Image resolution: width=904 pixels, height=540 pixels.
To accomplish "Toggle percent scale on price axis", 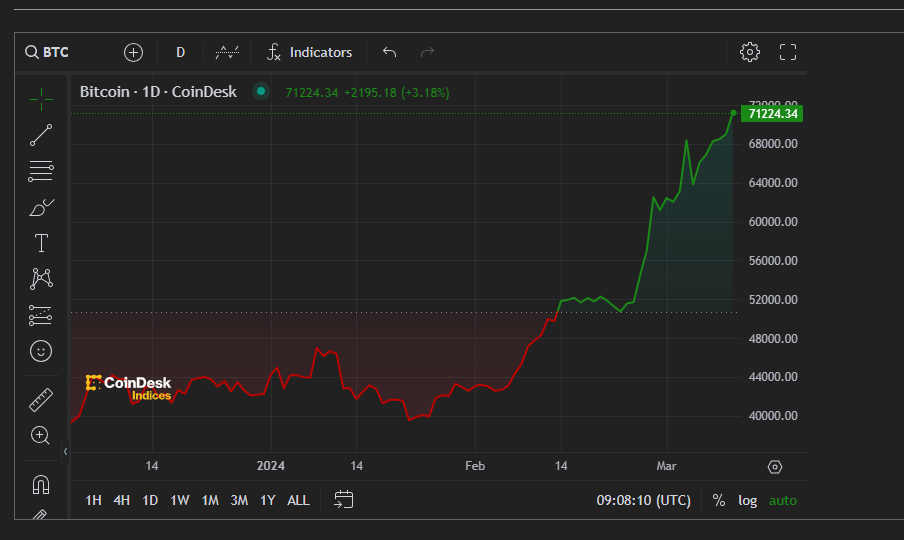I will pyautogui.click(x=719, y=500).
